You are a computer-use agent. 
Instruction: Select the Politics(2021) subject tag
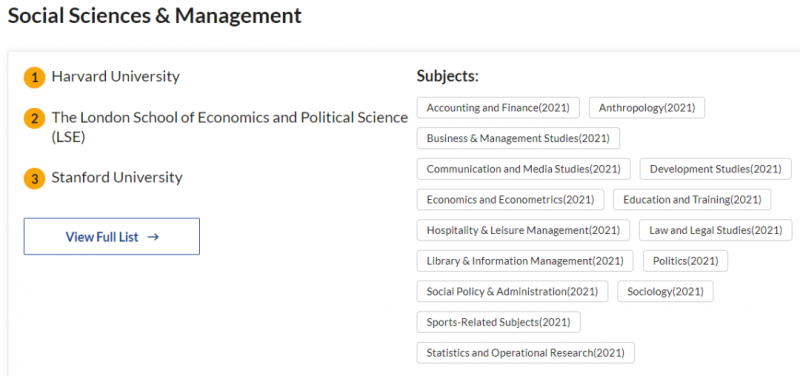click(x=686, y=261)
